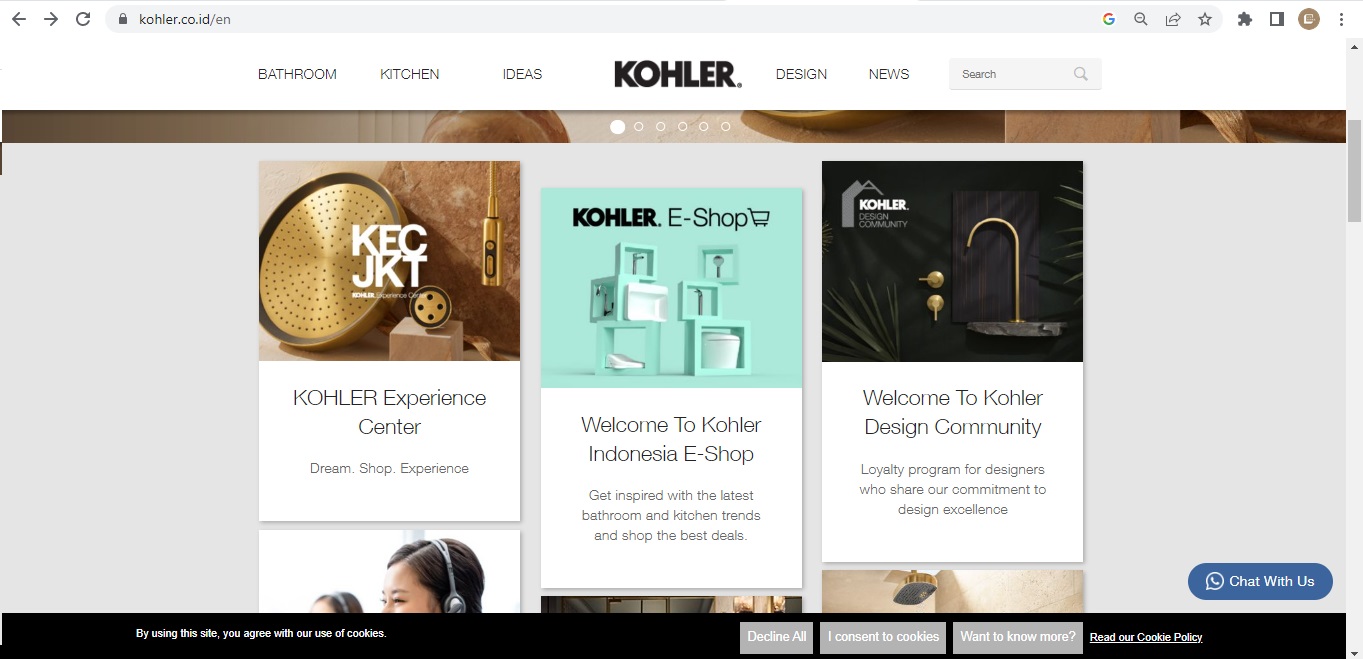Click the Chat With Us WhatsApp button
1363x659 pixels.
click(x=1260, y=581)
